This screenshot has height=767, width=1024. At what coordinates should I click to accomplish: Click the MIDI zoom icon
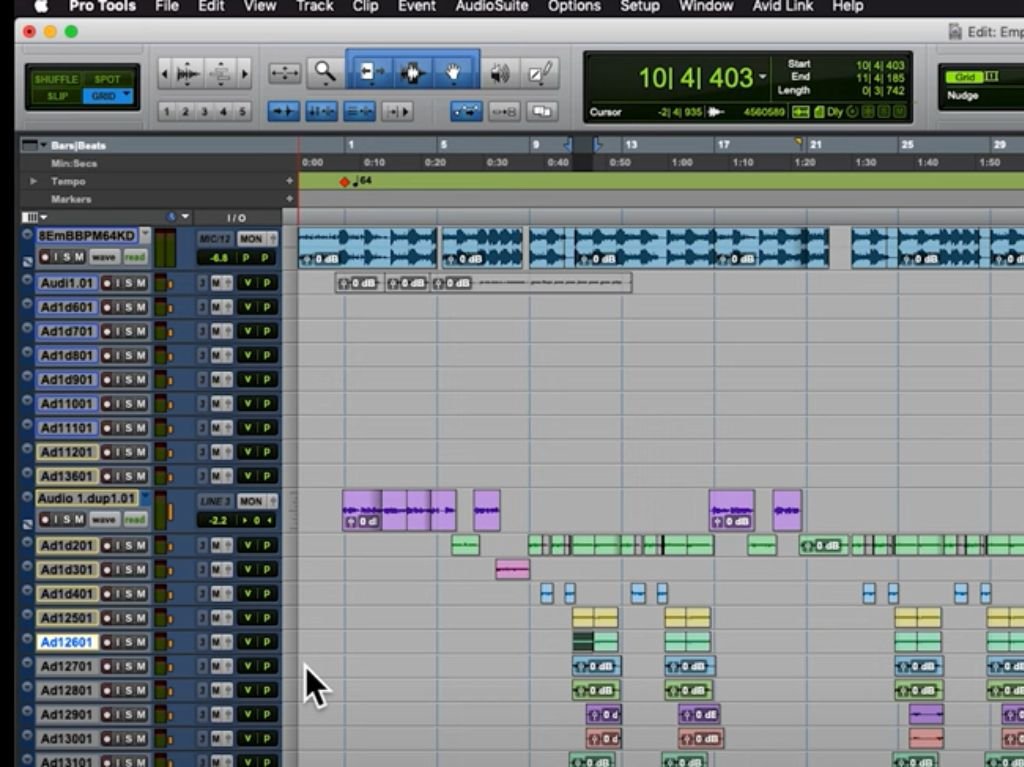(x=220, y=73)
